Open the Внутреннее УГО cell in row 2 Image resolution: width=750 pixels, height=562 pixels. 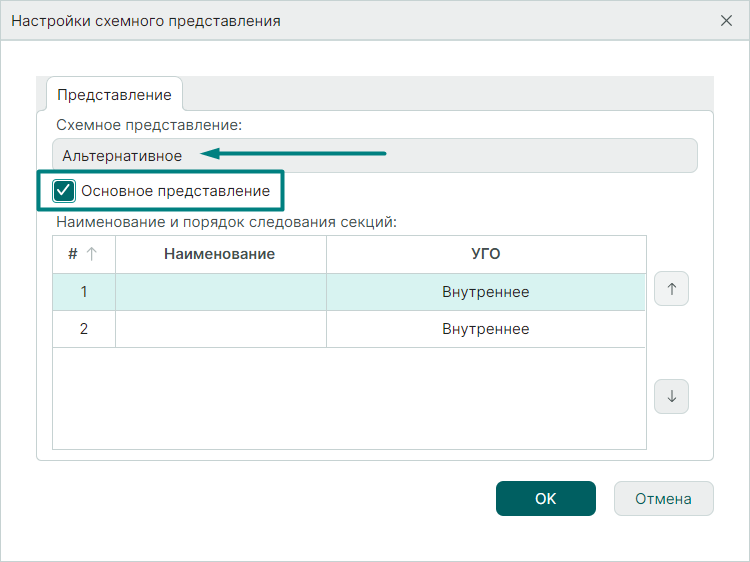485,329
